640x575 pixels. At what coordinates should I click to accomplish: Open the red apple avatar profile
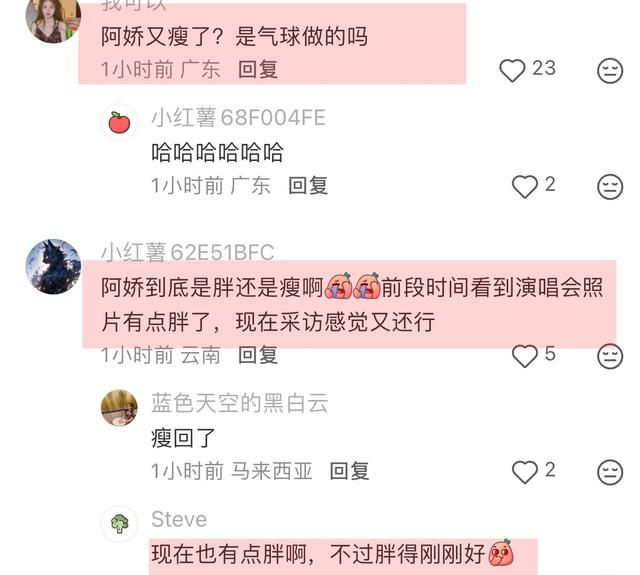[119, 122]
